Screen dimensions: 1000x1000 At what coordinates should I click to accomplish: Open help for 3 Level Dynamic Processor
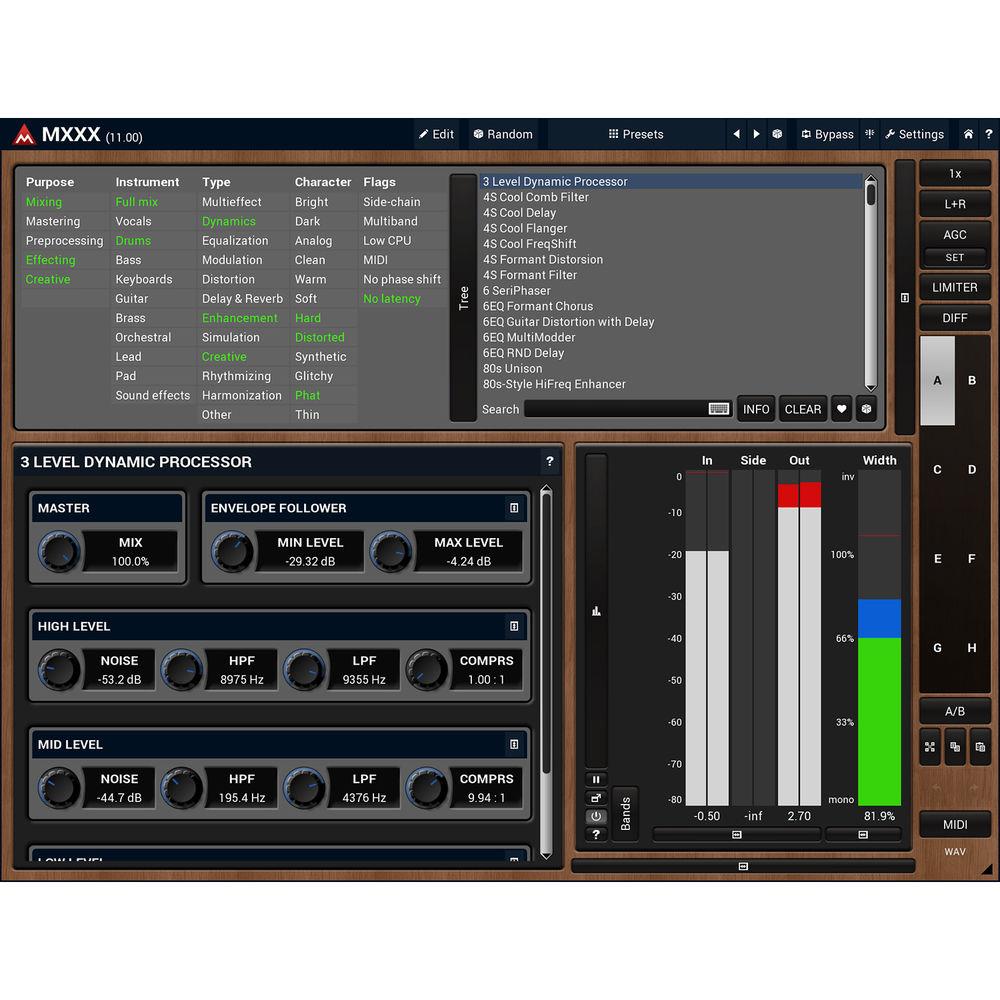[x=549, y=462]
